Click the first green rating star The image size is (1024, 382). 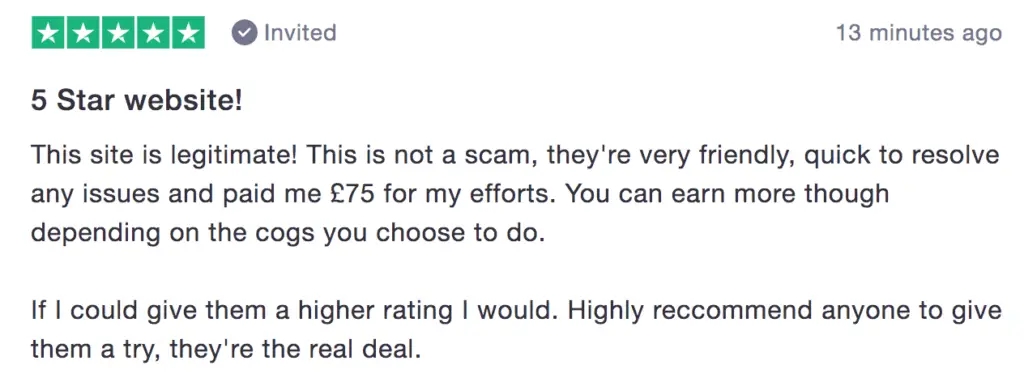[48, 33]
